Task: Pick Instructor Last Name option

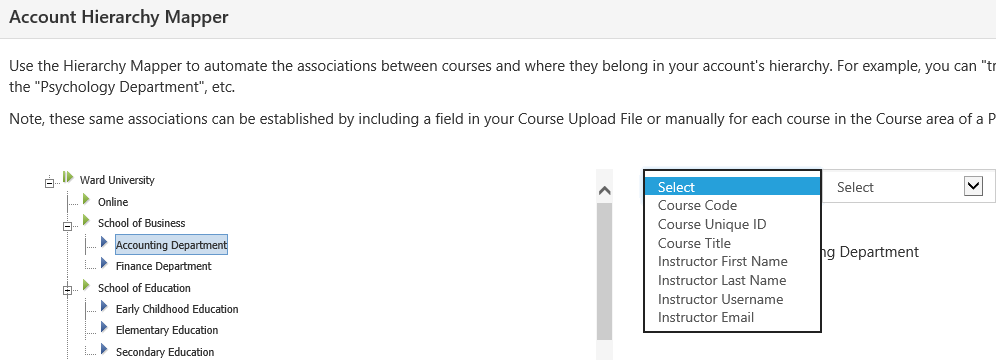Action: tap(722, 280)
